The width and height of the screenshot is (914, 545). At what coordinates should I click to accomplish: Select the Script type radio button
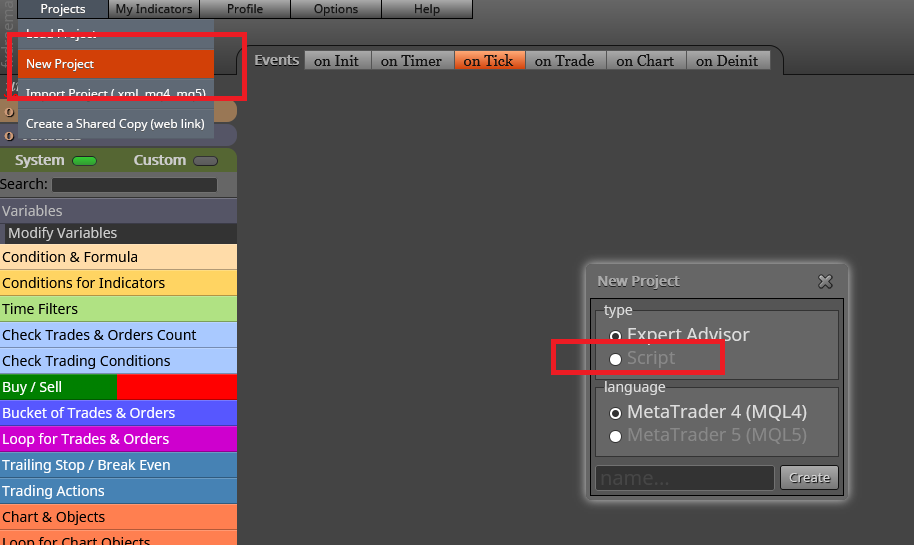pos(616,360)
